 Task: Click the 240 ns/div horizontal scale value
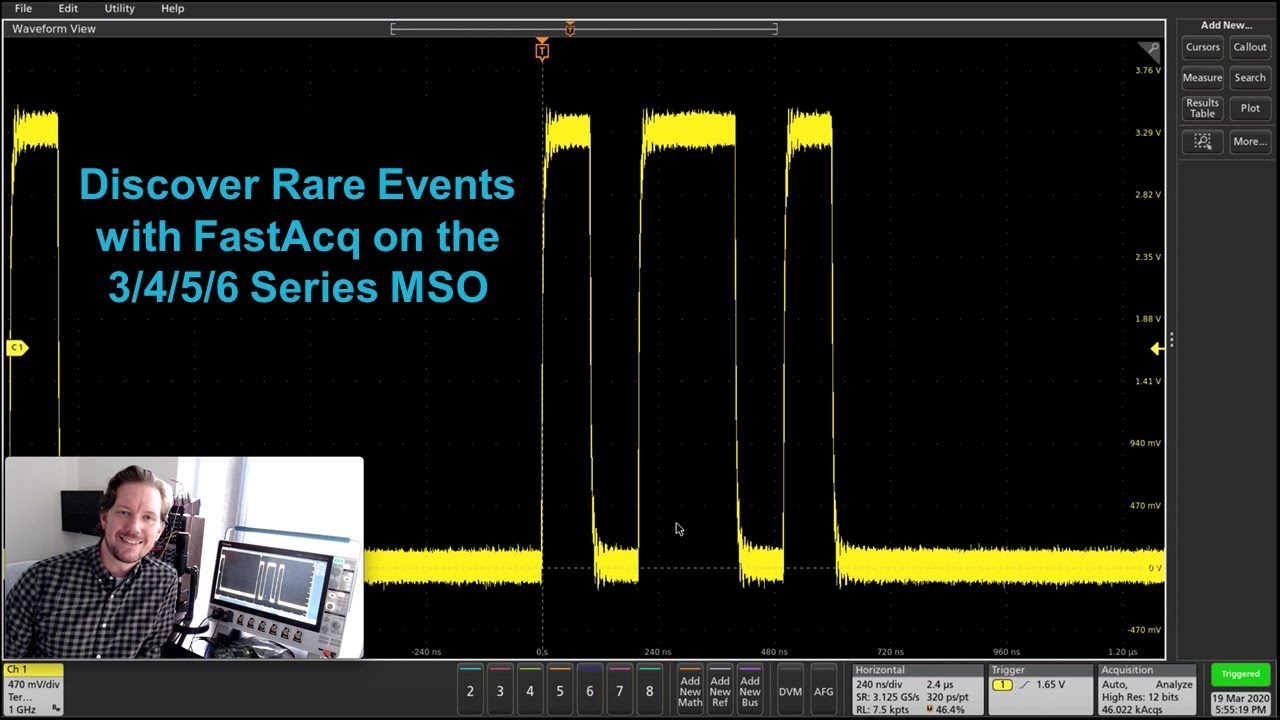879,685
